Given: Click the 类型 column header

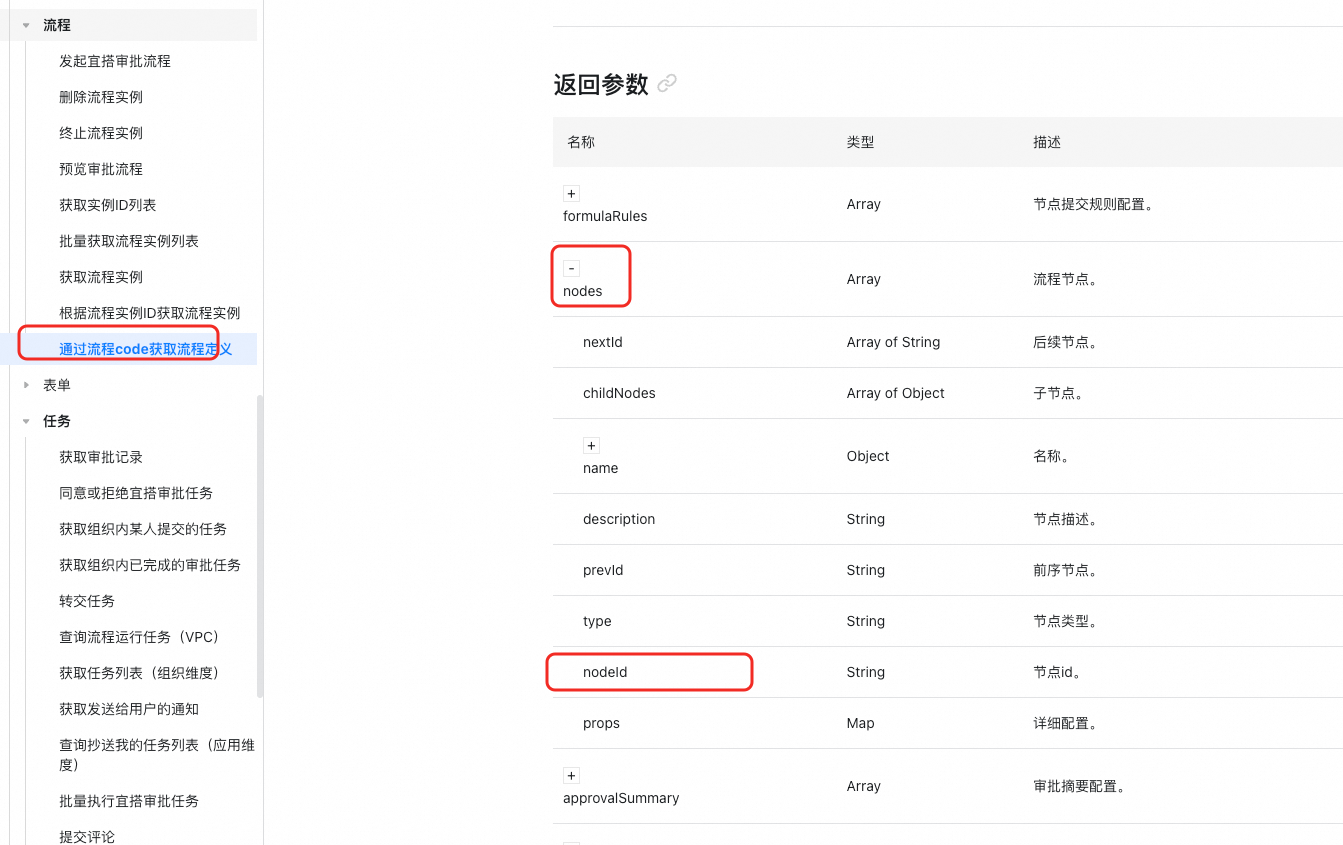Looking at the screenshot, I should [860, 142].
